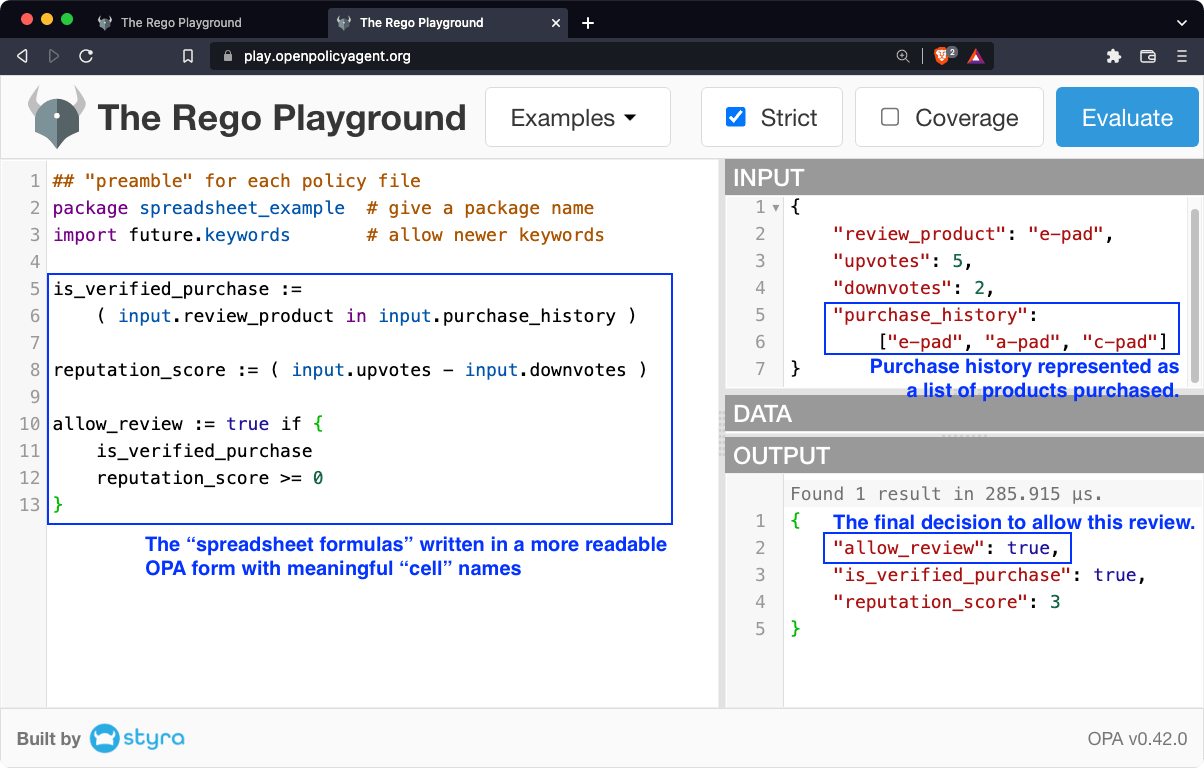Select the active Rego Playground tab

448,23
